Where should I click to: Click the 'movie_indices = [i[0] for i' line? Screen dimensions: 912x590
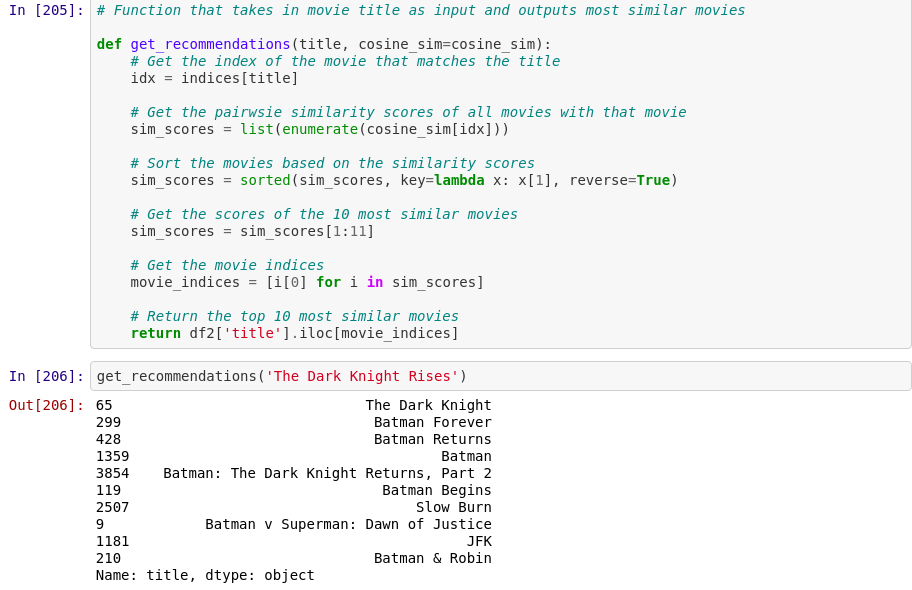[307, 283]
